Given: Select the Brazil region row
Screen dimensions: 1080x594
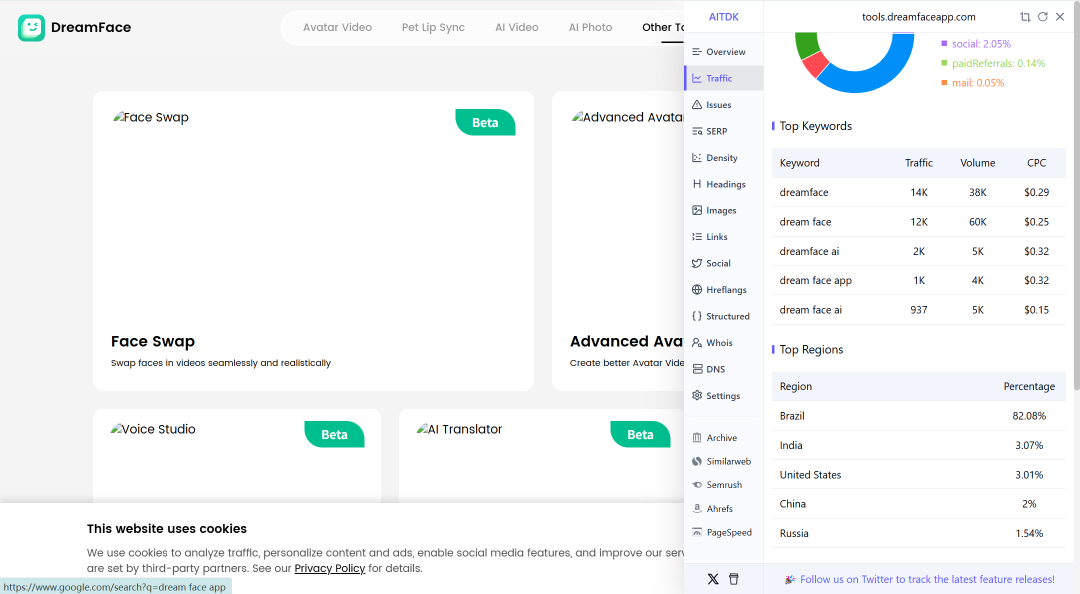Looking at the screenshot, I should click(919, 416).
